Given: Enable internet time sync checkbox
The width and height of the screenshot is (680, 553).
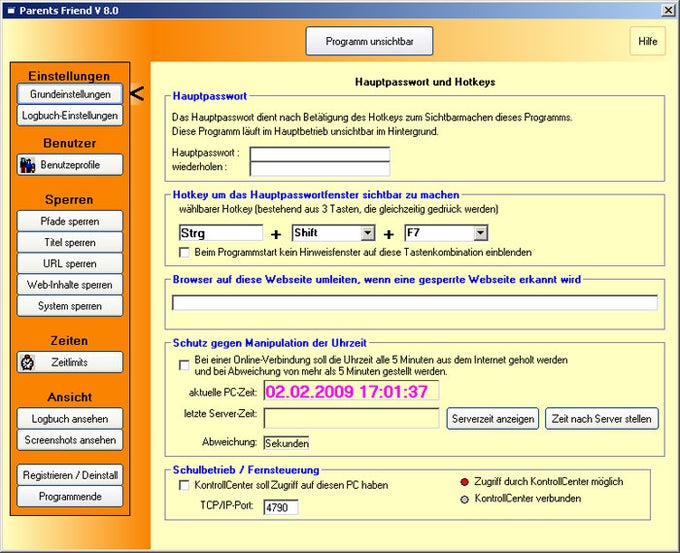Looking at the screenshot, I should (x=184, y=365).
